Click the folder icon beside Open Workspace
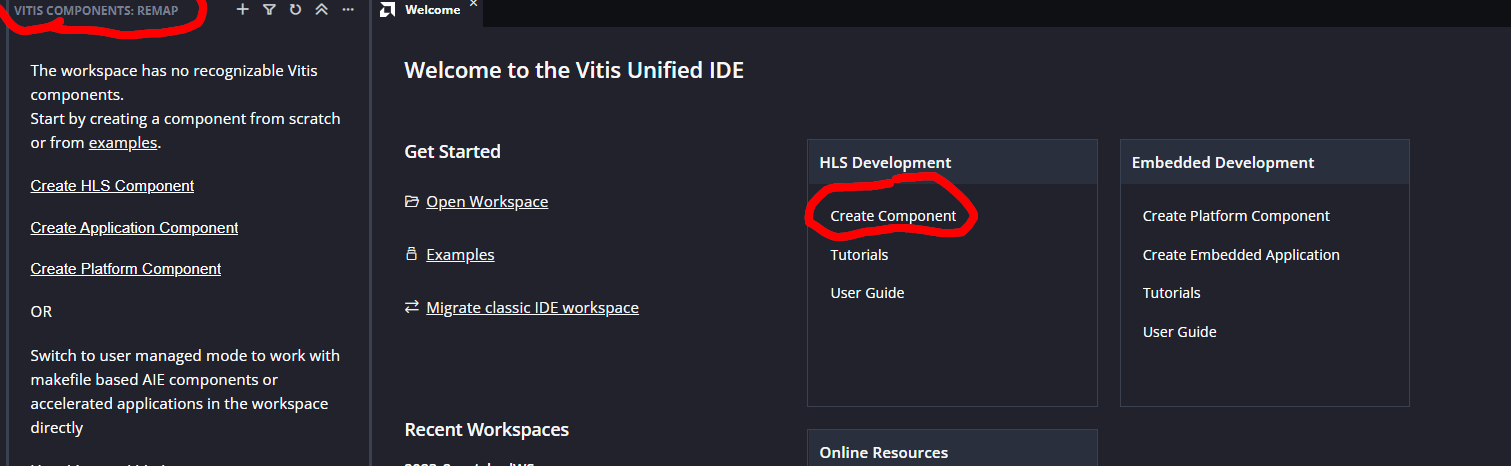 pos(411,202)
